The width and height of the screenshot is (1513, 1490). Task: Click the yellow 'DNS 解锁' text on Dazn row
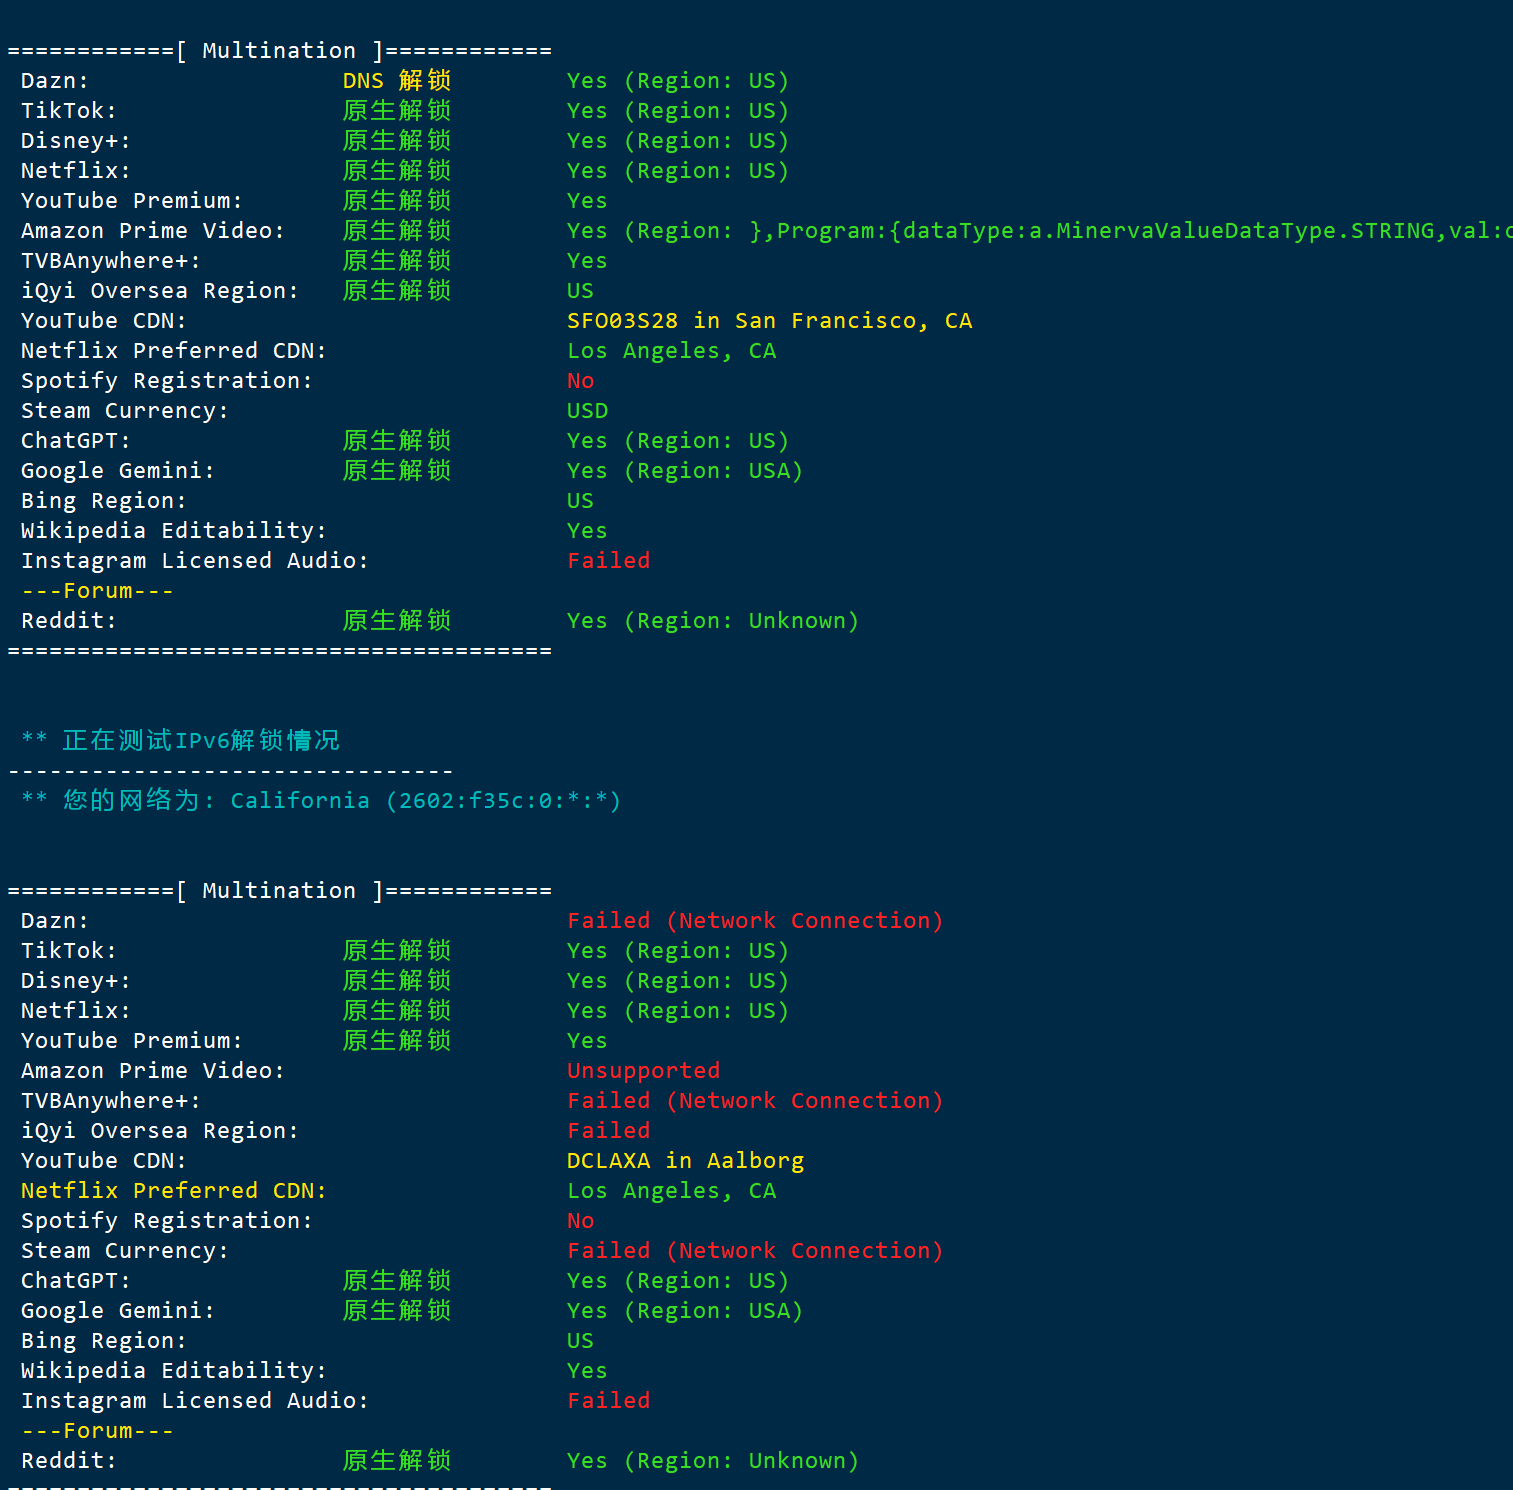397,81
